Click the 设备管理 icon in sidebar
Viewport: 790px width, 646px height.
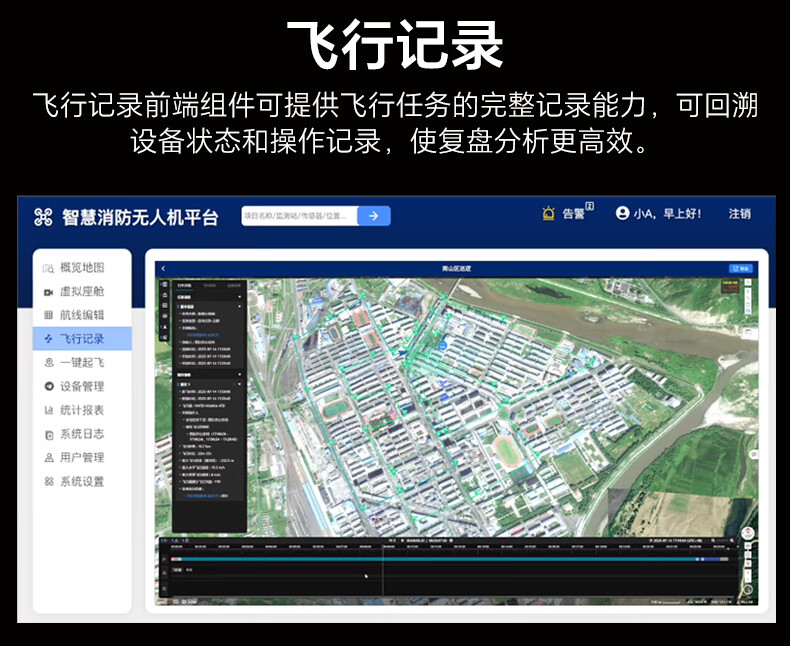(48, 386)
